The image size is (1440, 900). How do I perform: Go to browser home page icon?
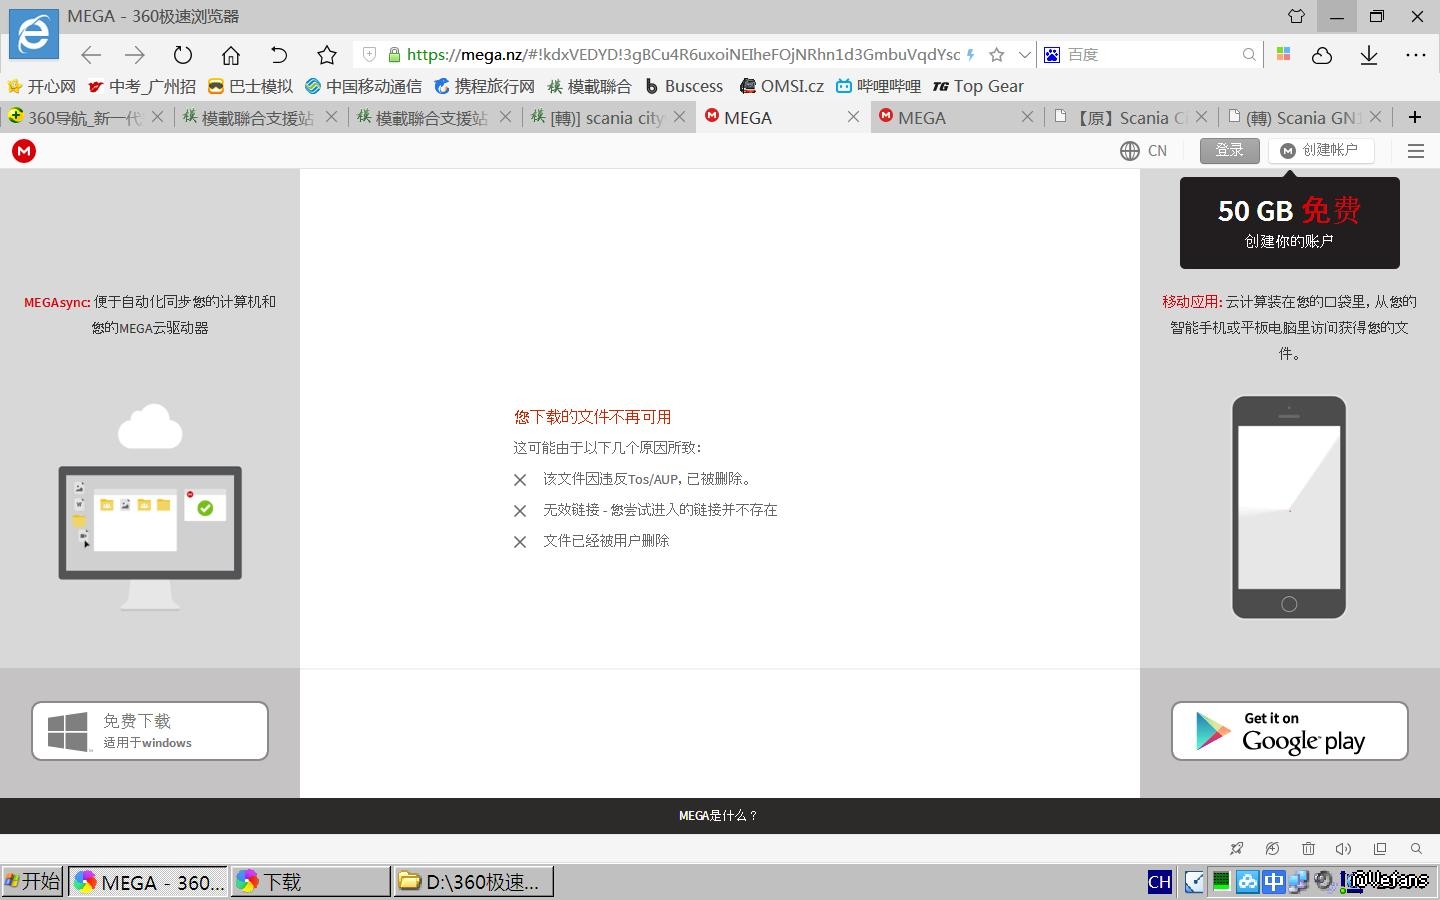[231, 55]
